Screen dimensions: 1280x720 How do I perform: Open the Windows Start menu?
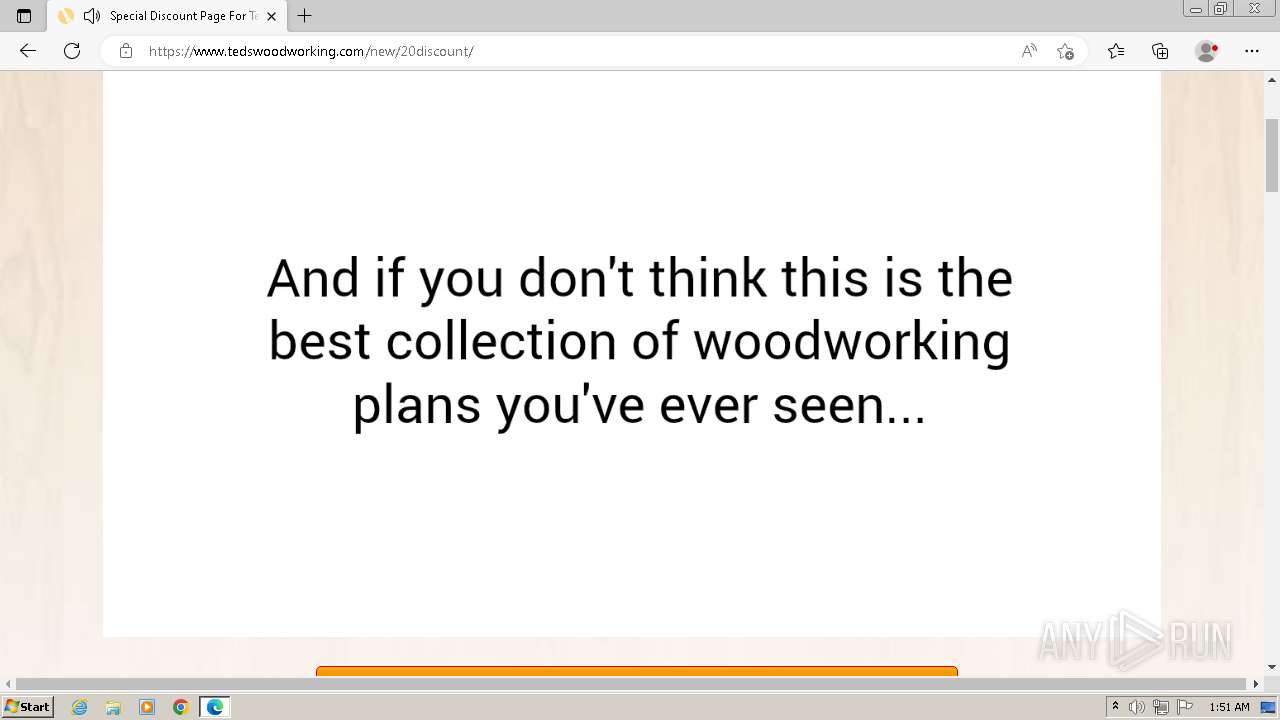point(28,707)
